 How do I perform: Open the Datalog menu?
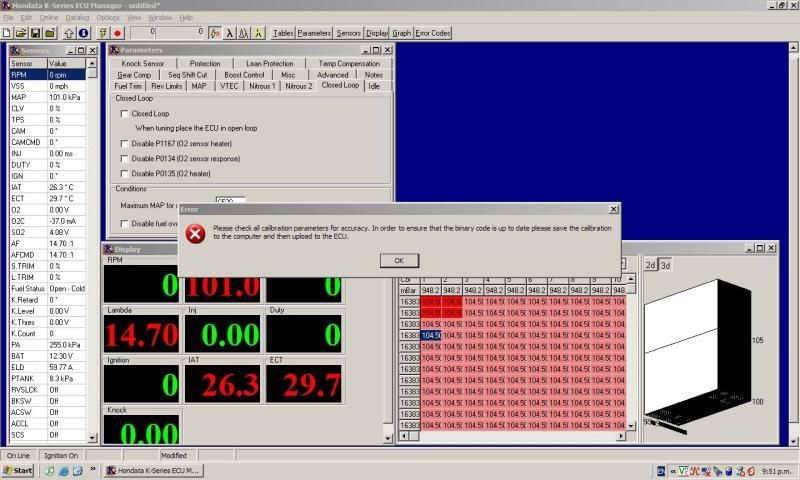(77, 18)
